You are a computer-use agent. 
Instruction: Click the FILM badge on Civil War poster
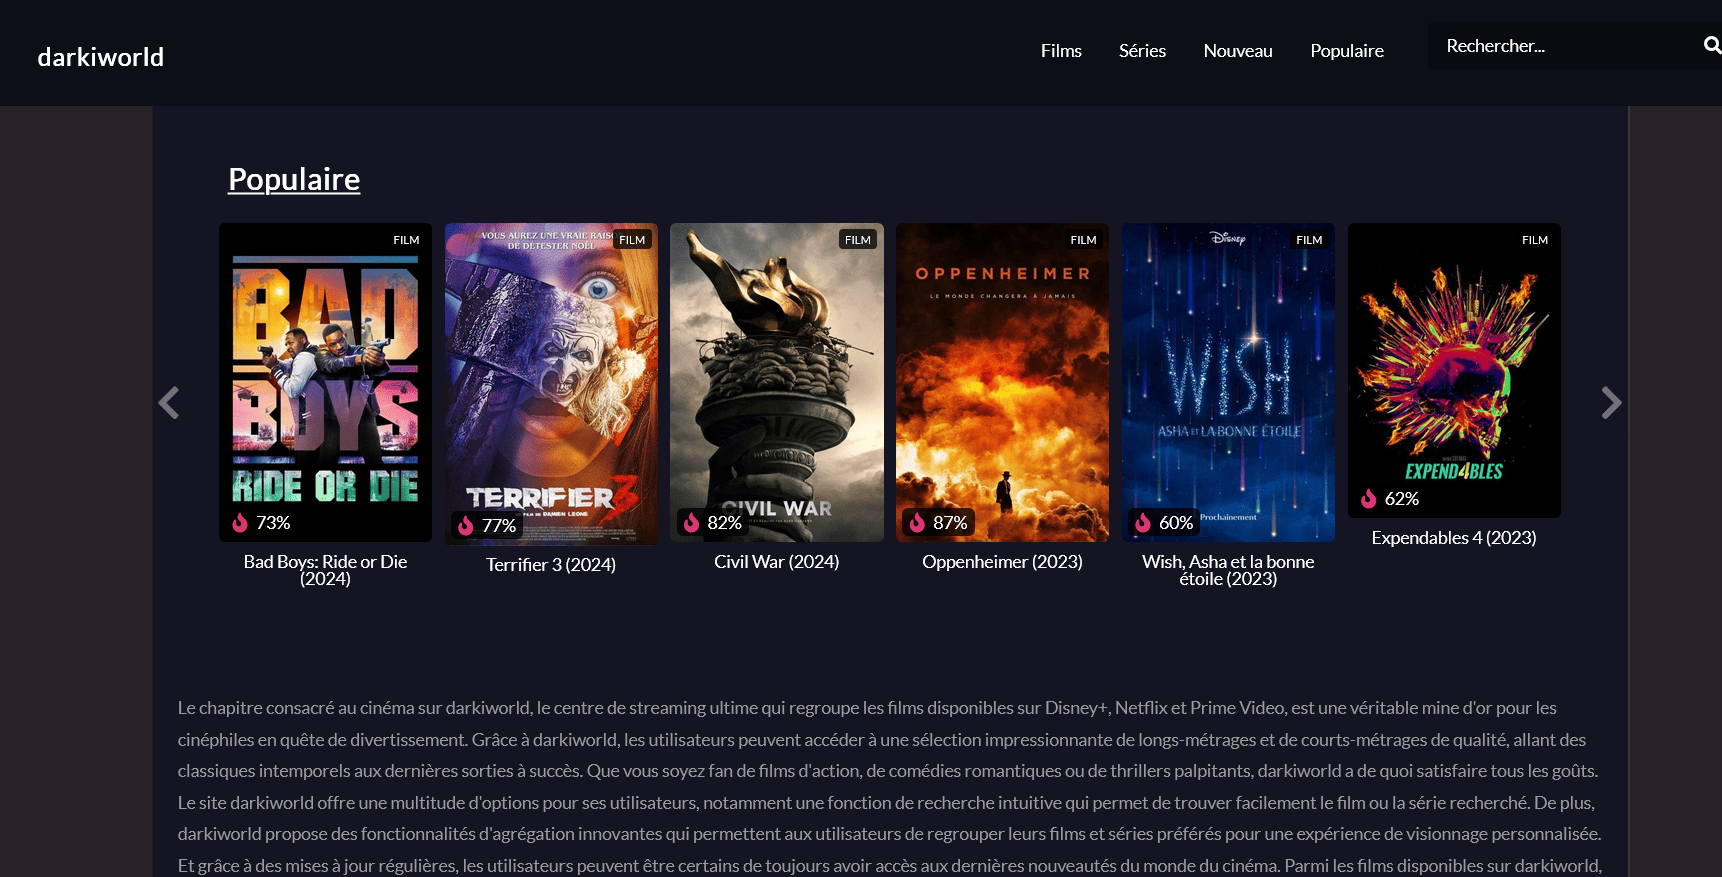point(857,240)
